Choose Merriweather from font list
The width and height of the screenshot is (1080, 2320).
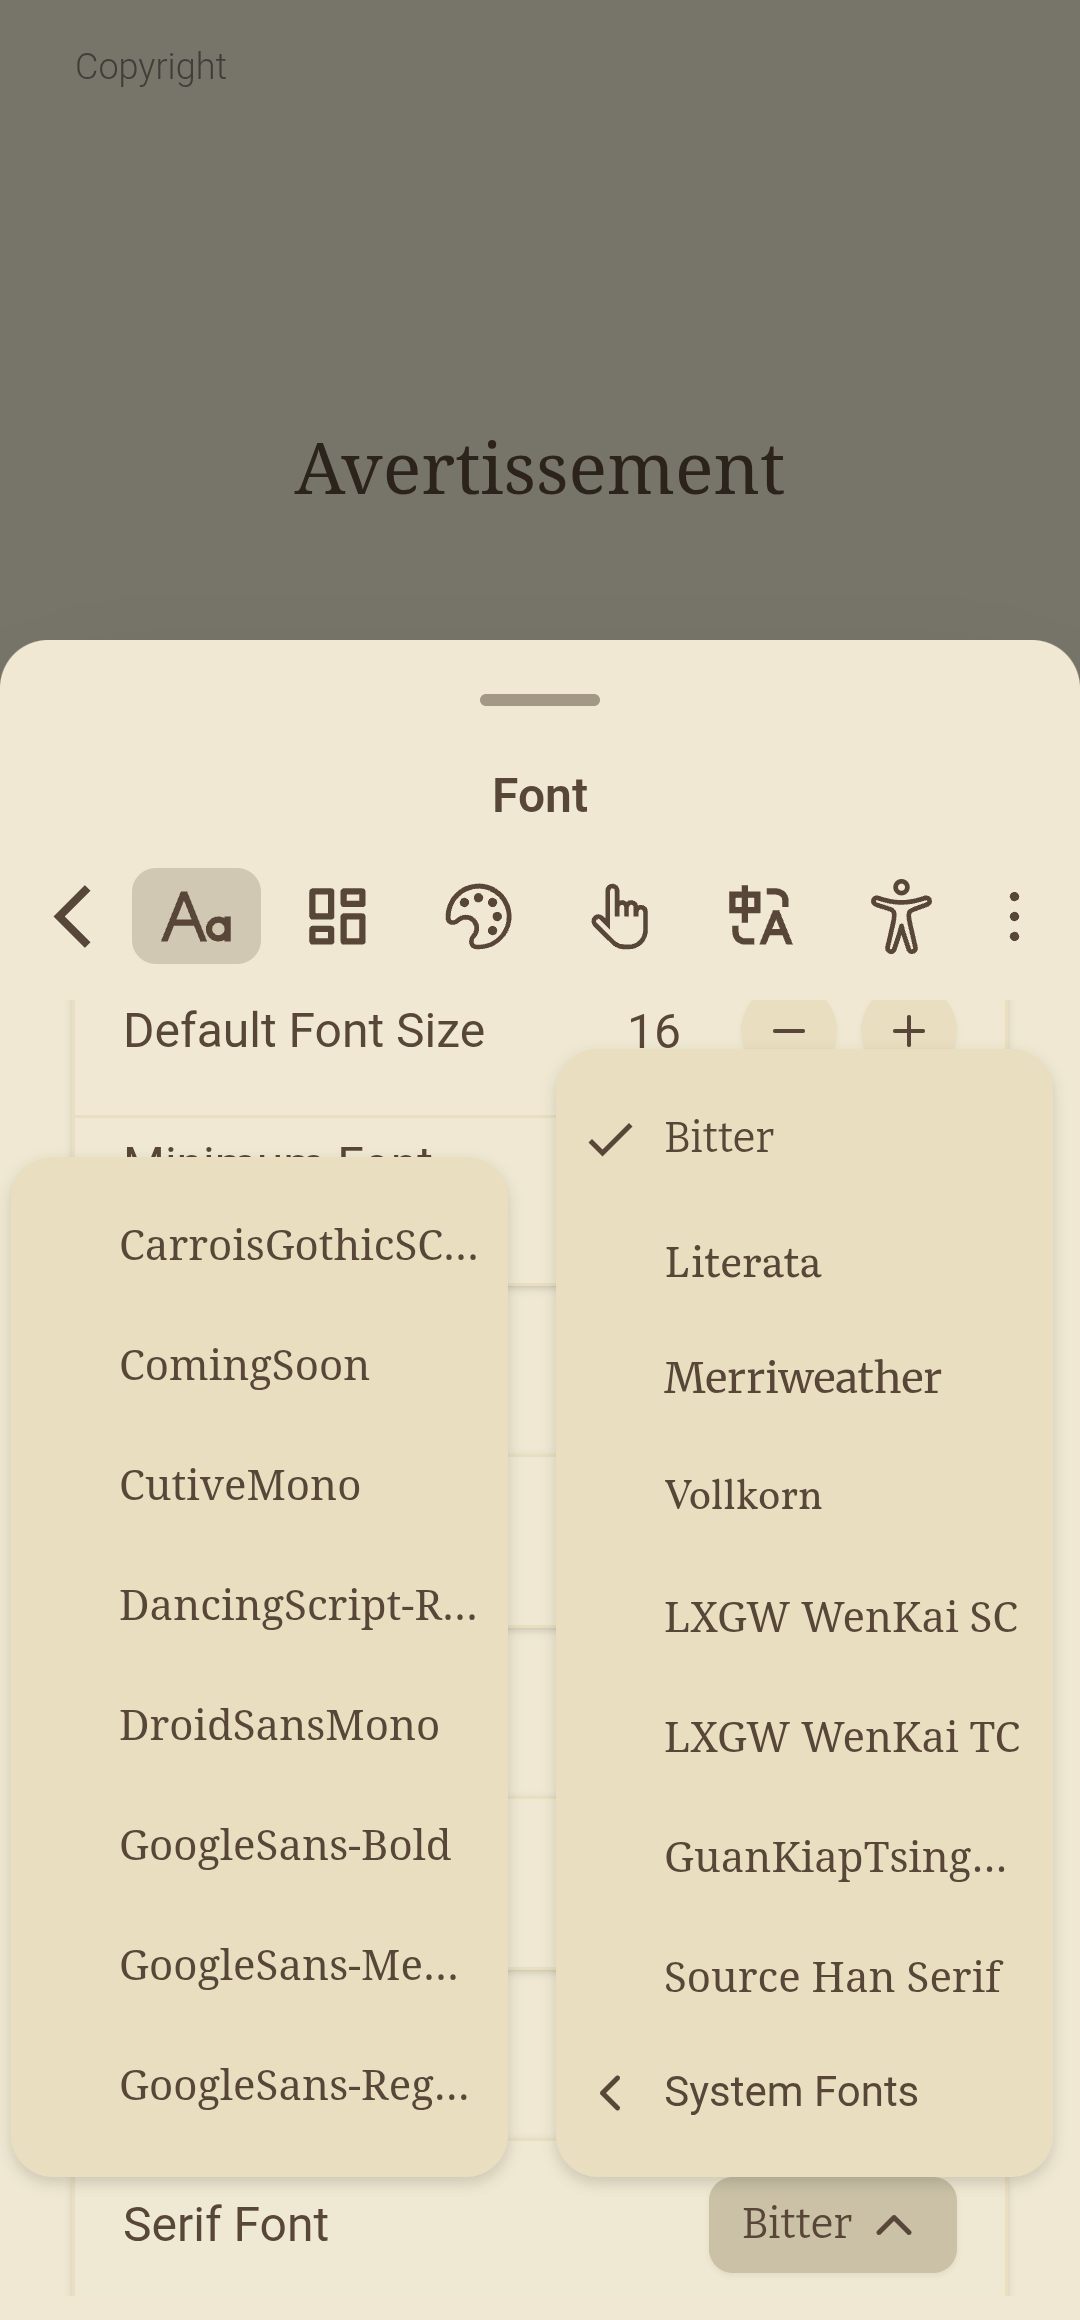tap(802, 1378)
